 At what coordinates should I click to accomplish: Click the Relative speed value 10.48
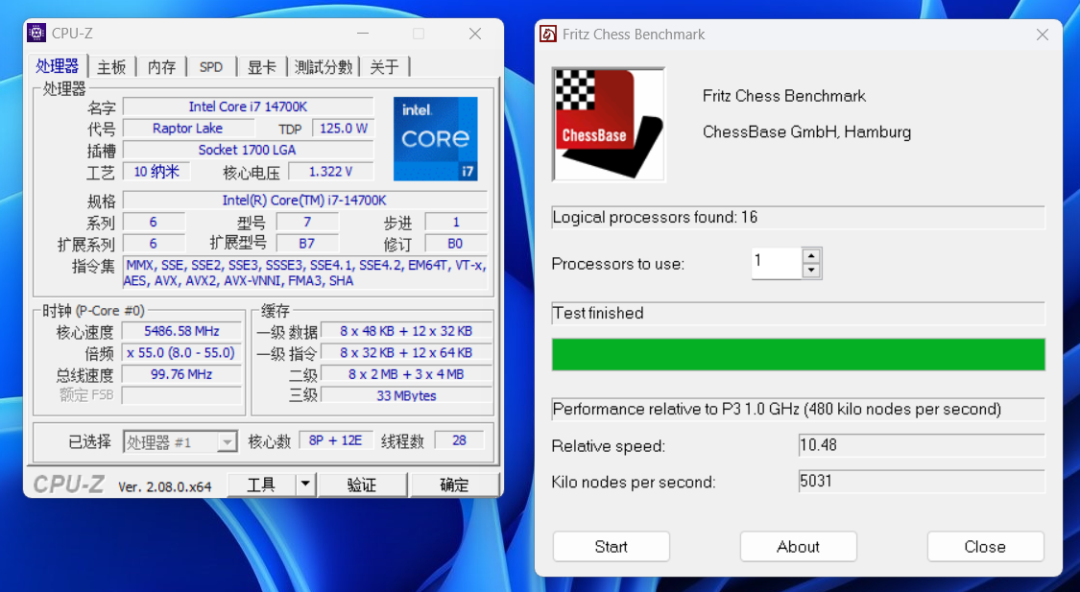tap(922, 445)
